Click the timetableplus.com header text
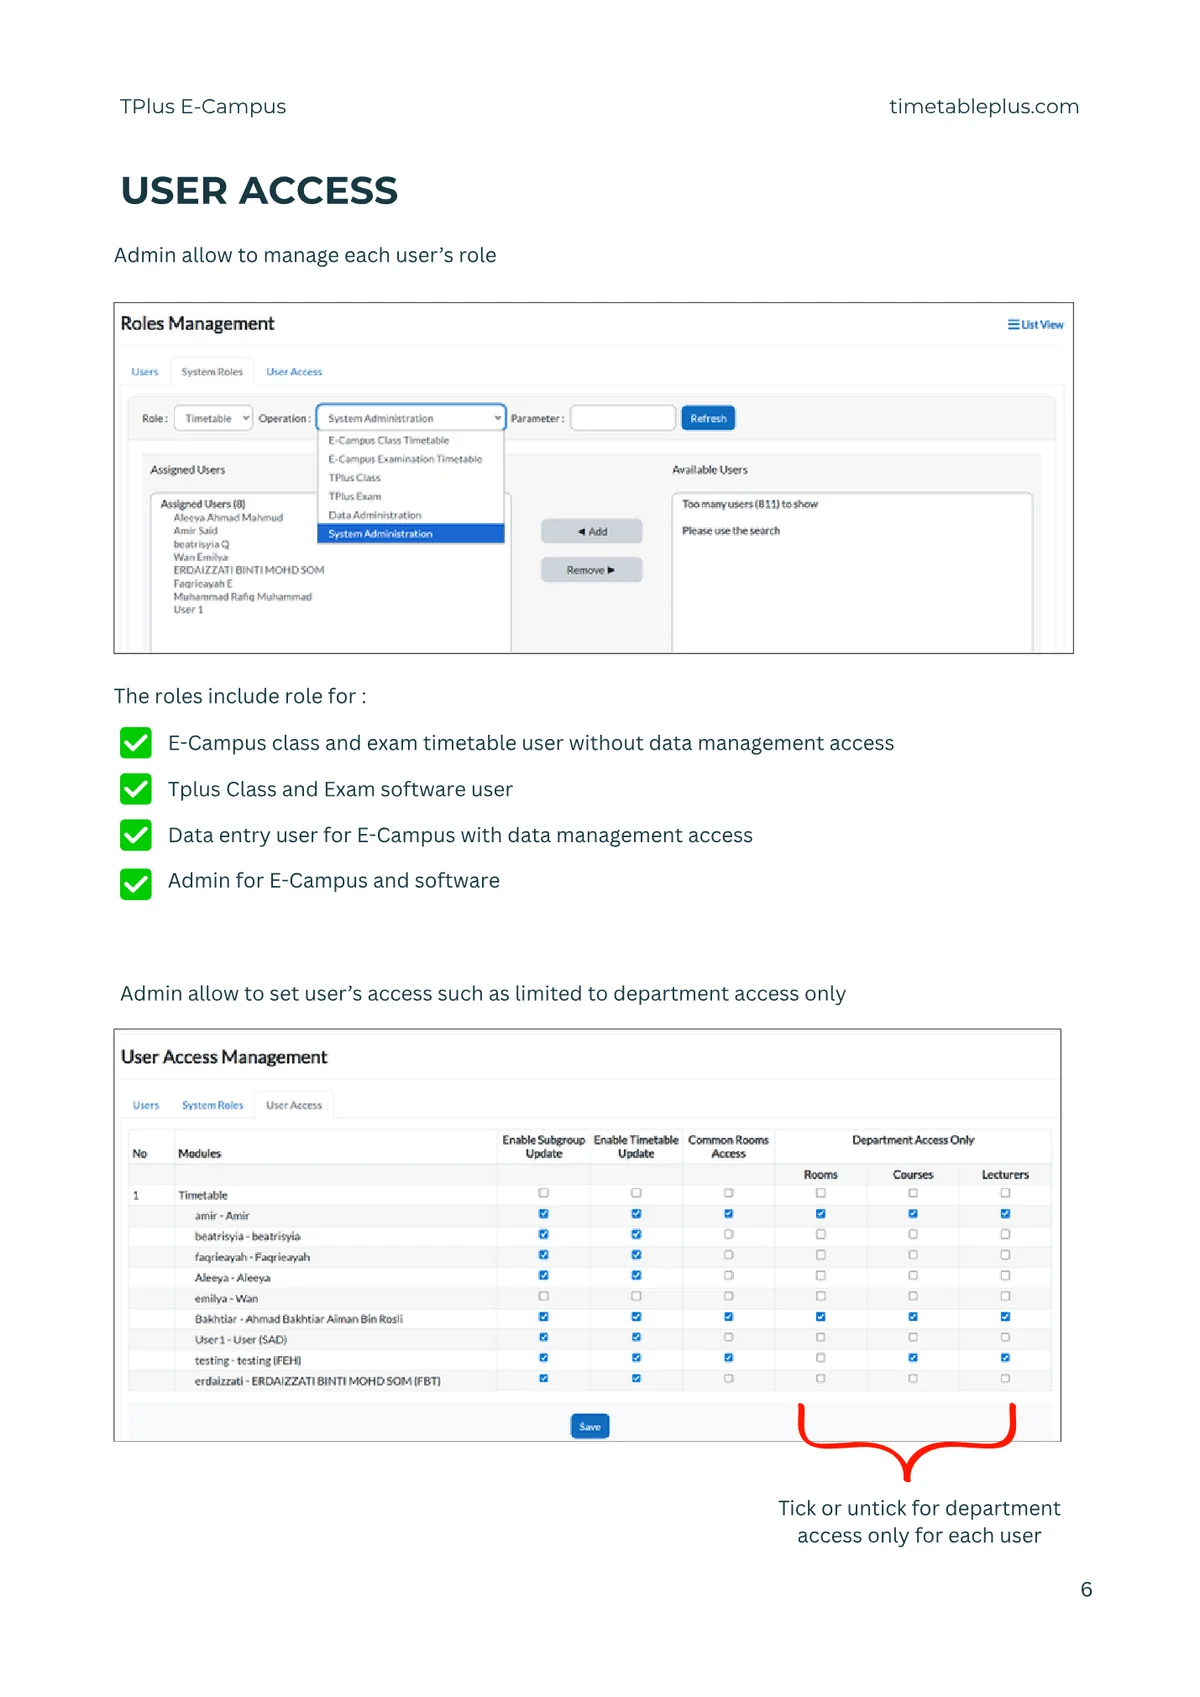 click(x=984, y=107)
